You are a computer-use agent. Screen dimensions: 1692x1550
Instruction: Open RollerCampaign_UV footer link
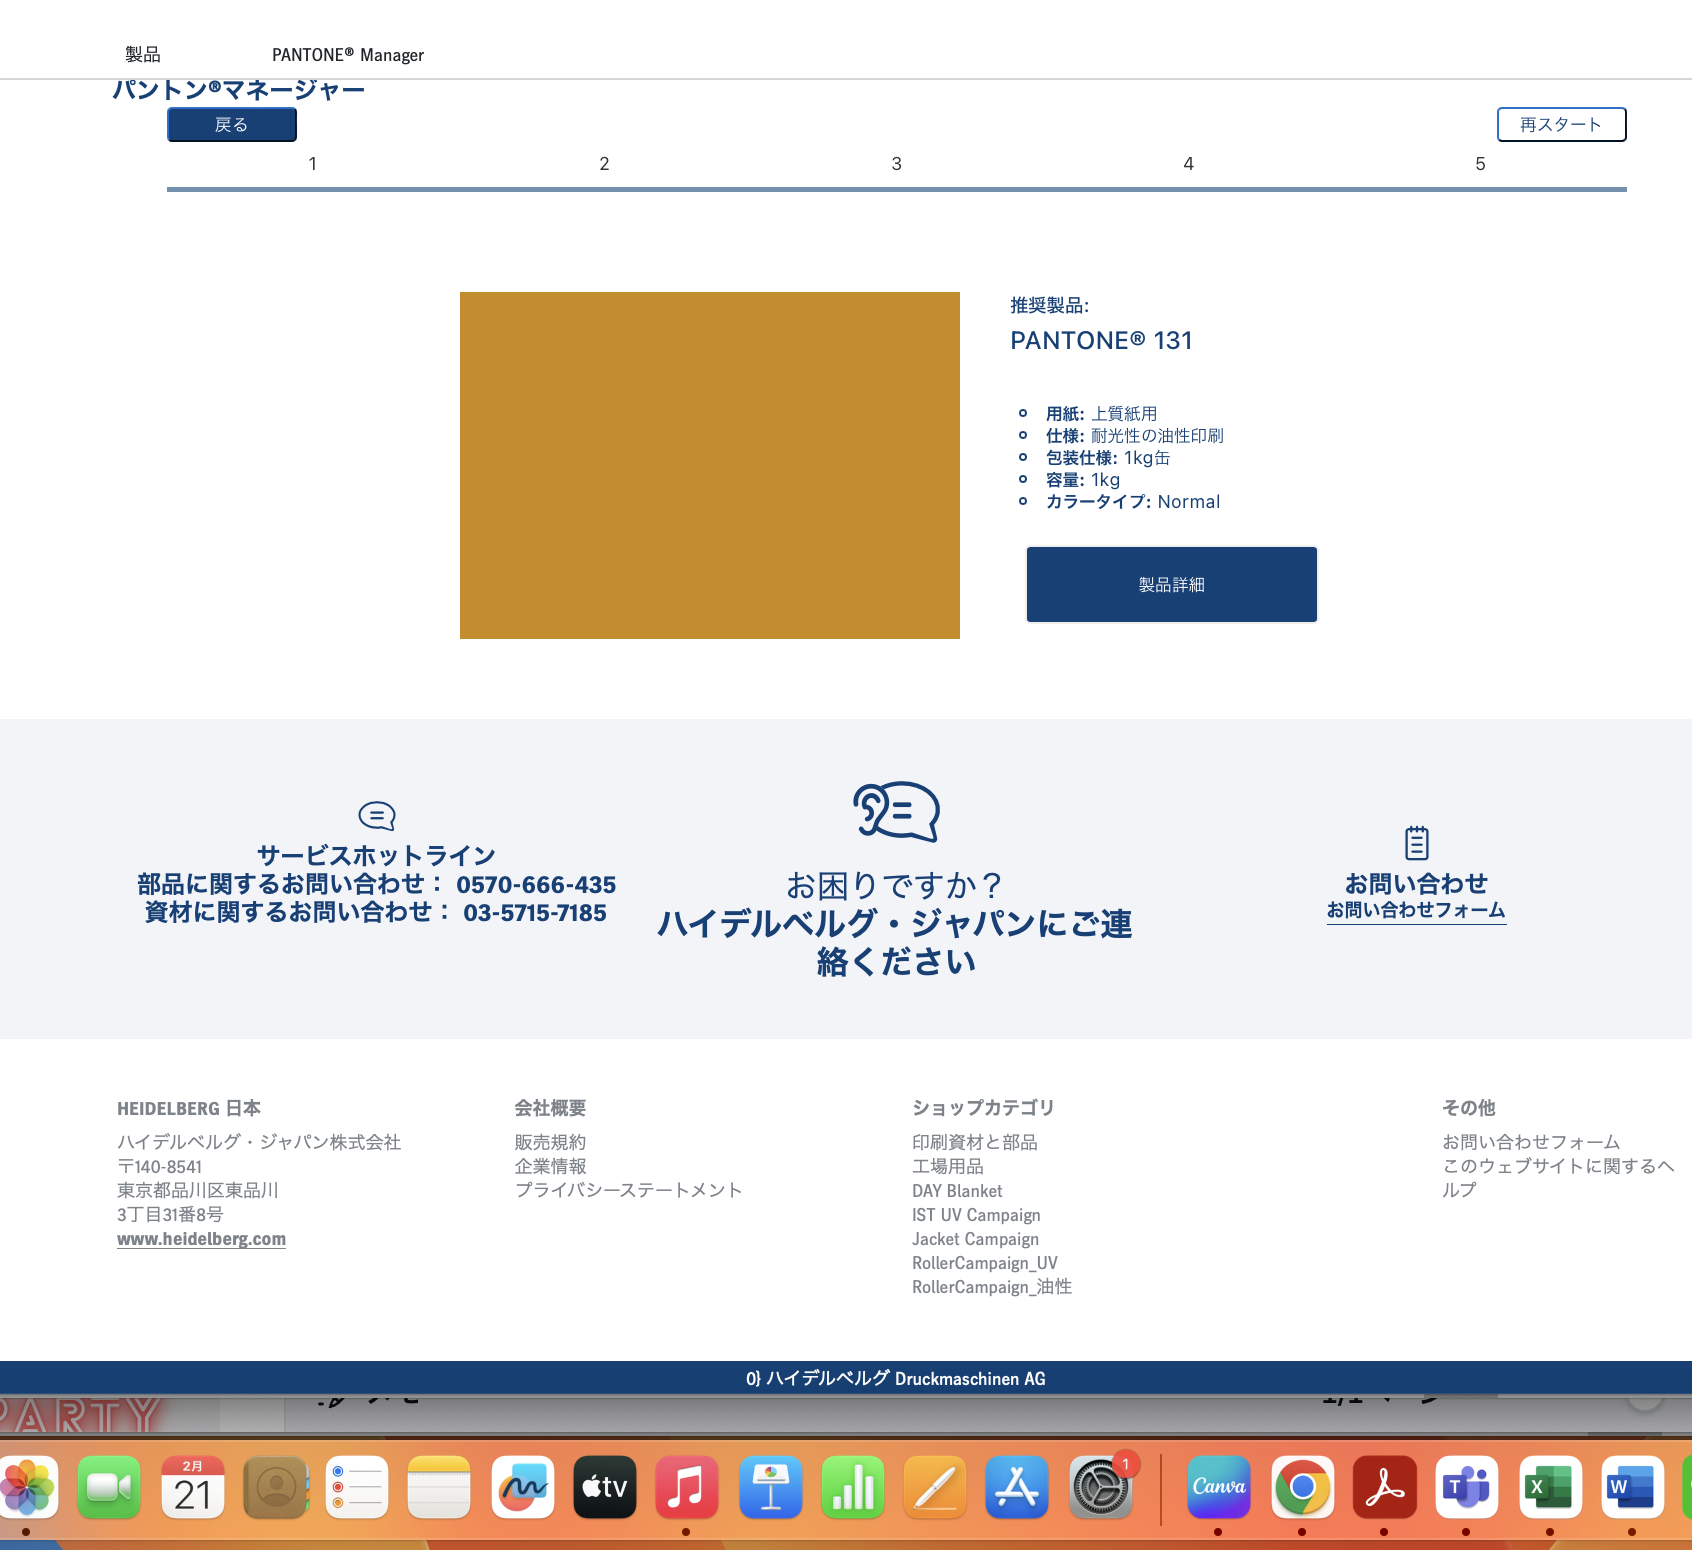984,1263
